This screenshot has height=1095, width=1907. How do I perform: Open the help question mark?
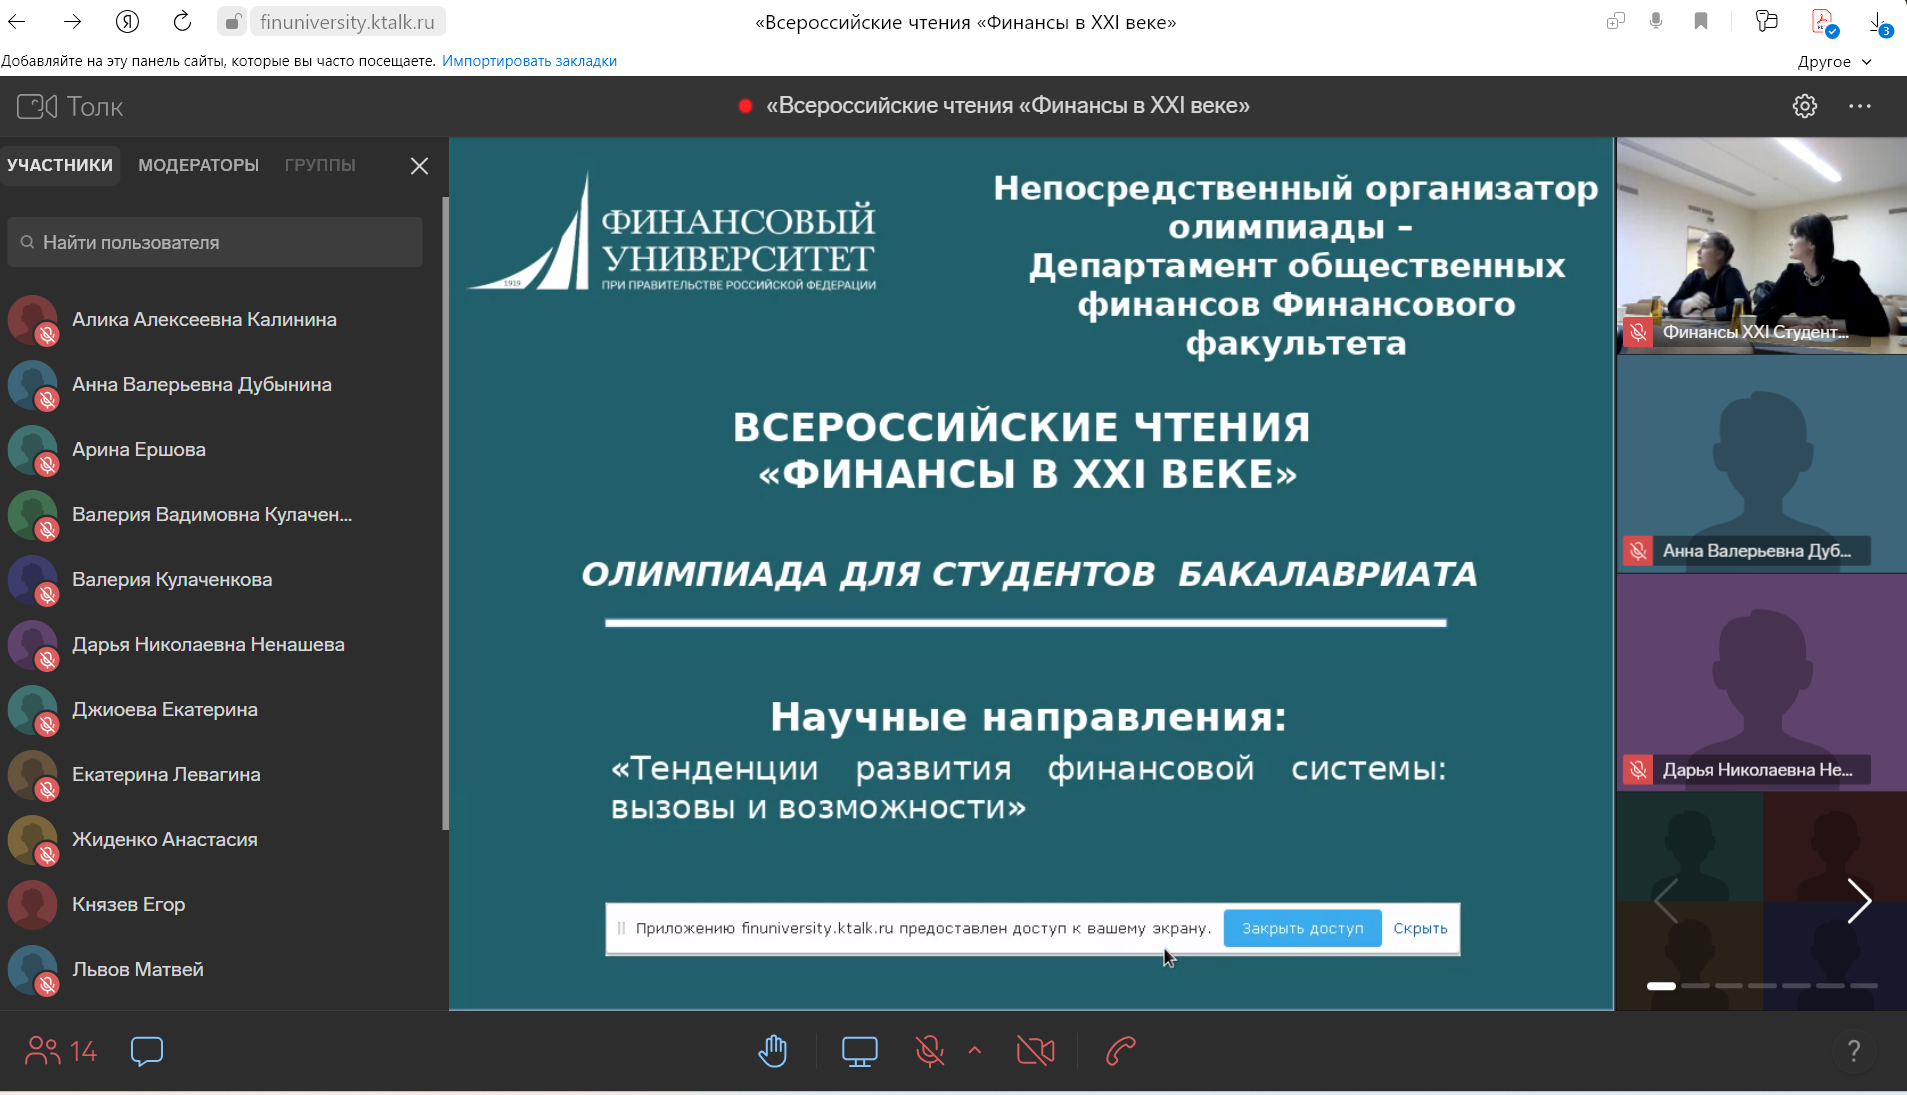[x=1853, y=1051]
